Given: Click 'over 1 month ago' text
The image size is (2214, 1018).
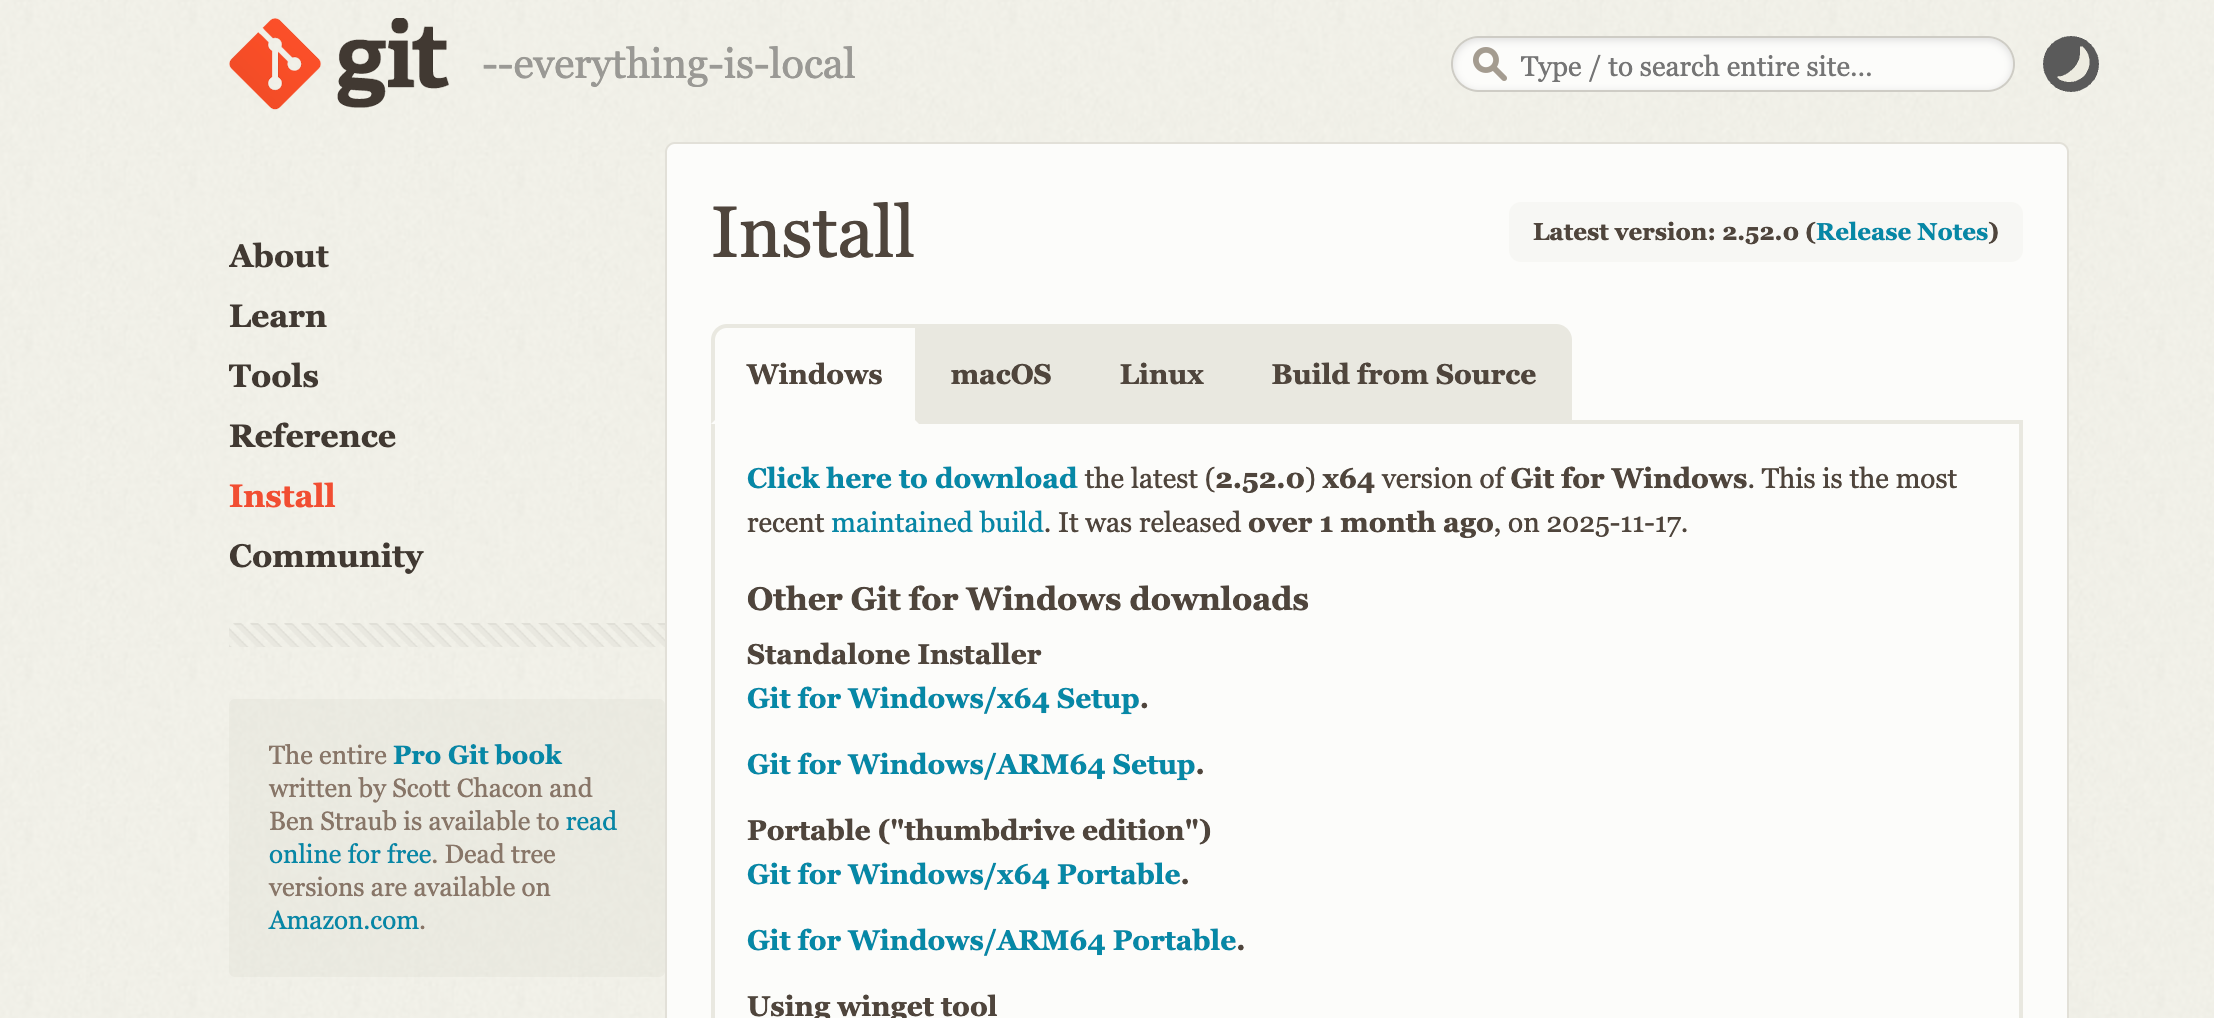Looking at the screenshot, I should (1370, 522).
